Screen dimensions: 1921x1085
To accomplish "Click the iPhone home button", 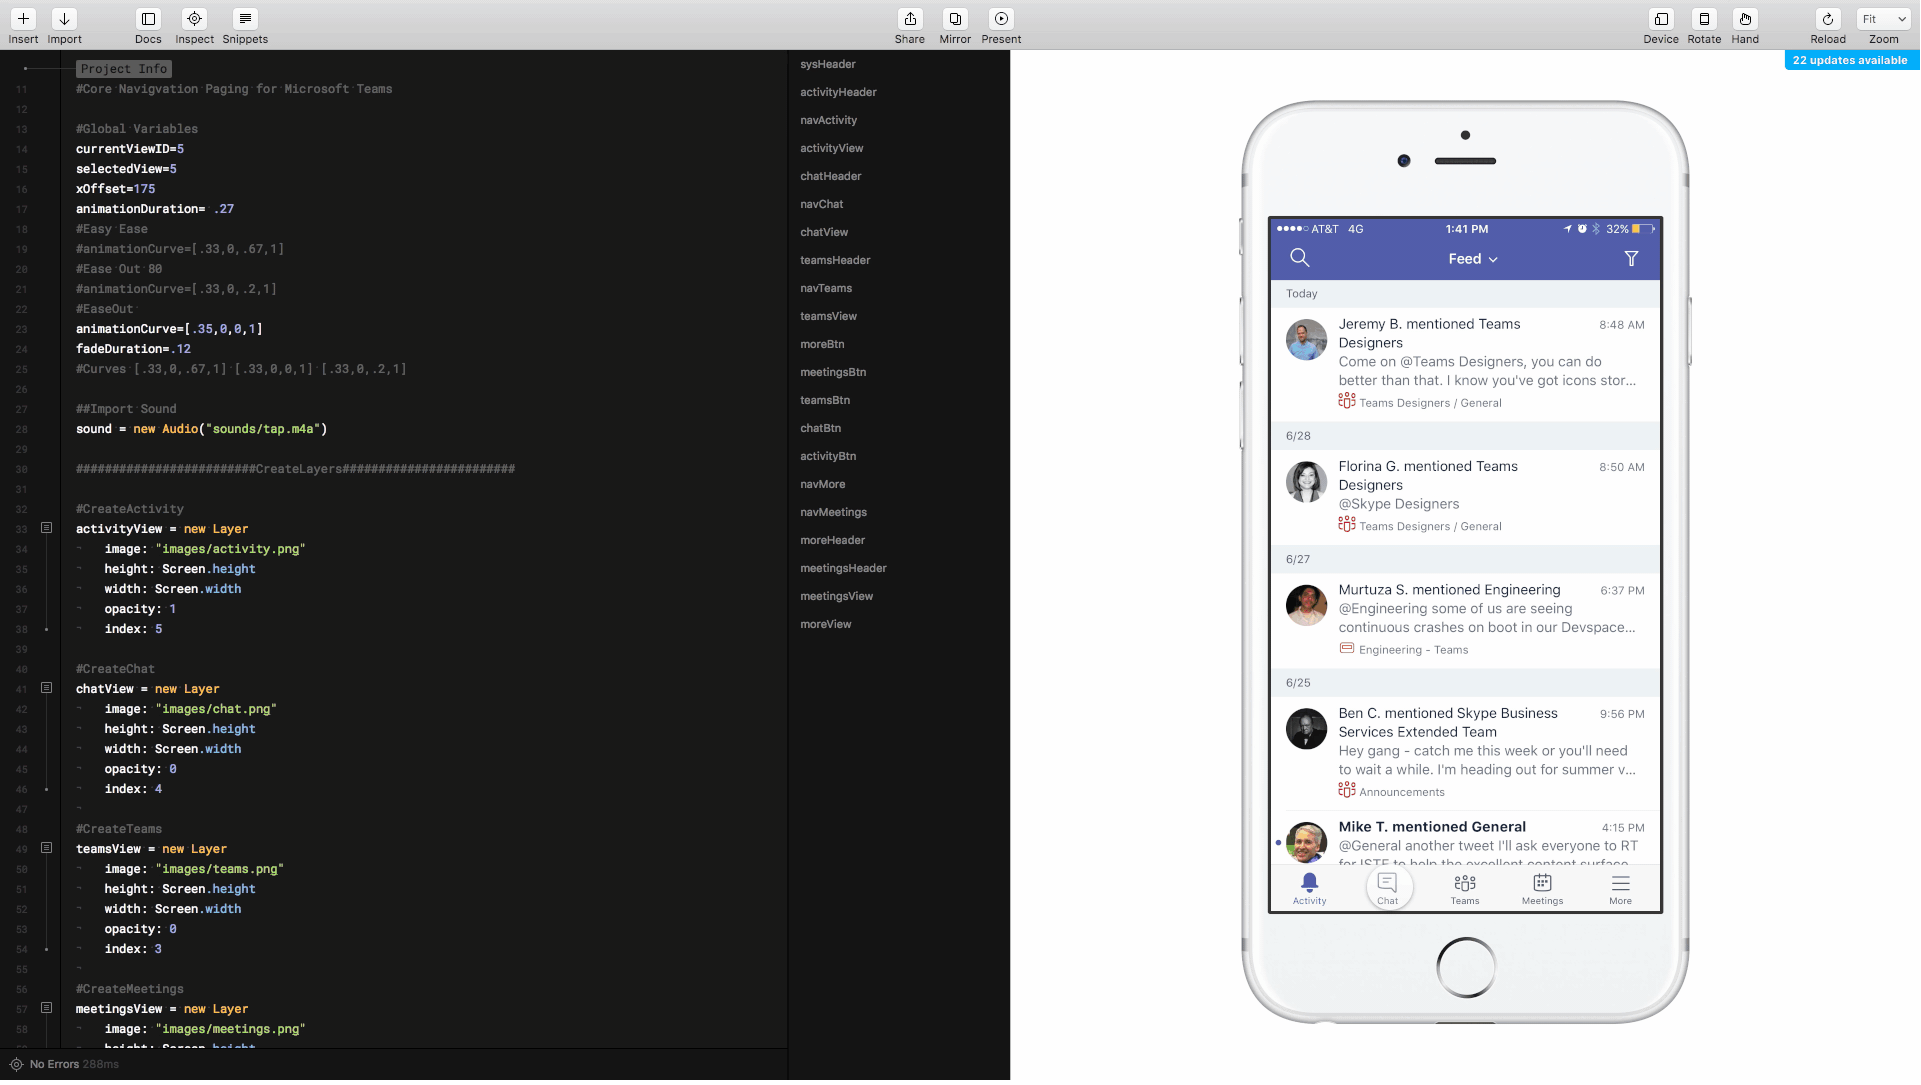I will [1466, 968].
